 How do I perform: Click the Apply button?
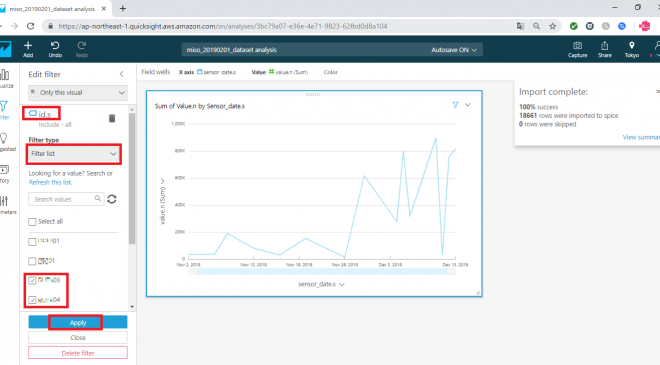[78, 322]
